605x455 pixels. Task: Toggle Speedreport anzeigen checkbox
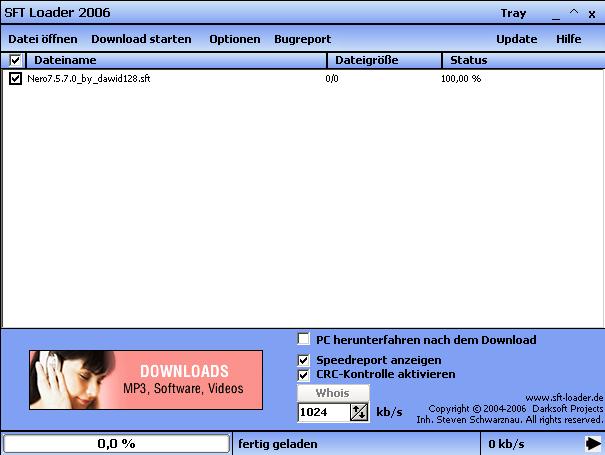[x=304, y=360]
